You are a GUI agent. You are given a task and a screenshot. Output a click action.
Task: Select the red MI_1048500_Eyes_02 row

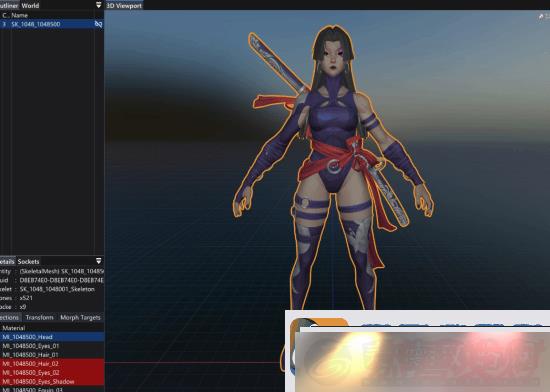pyautogui.click(x=52, y=372)
